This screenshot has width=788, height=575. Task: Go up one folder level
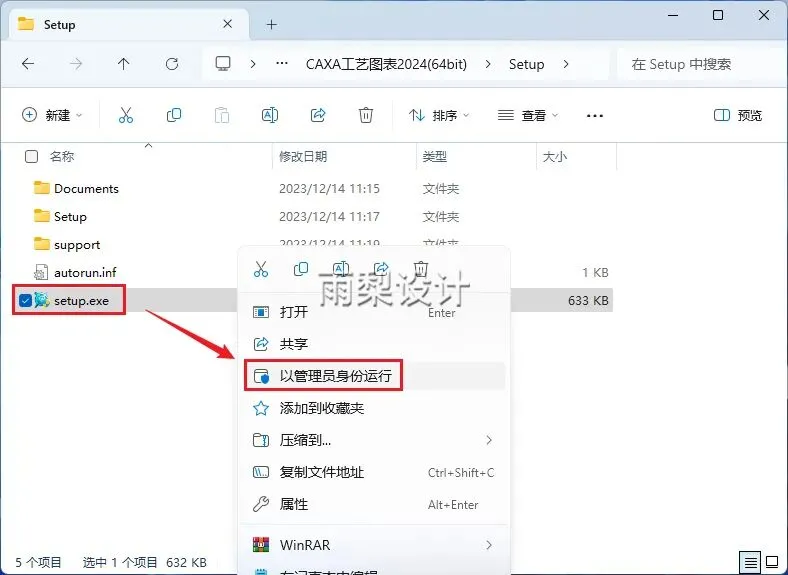coord(124,64)
